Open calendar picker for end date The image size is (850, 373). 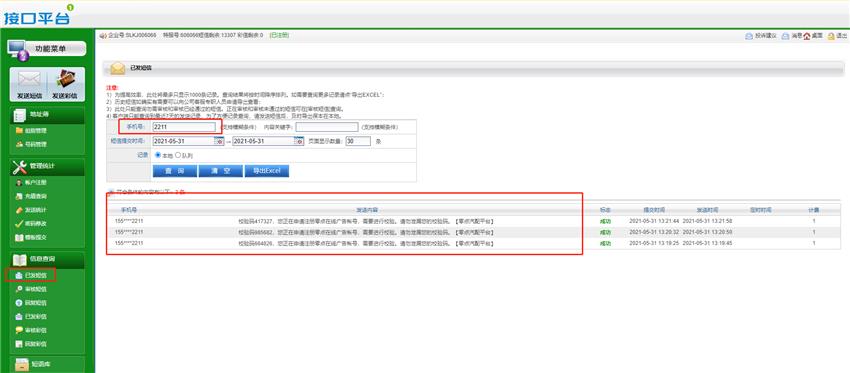pos(299,141)
